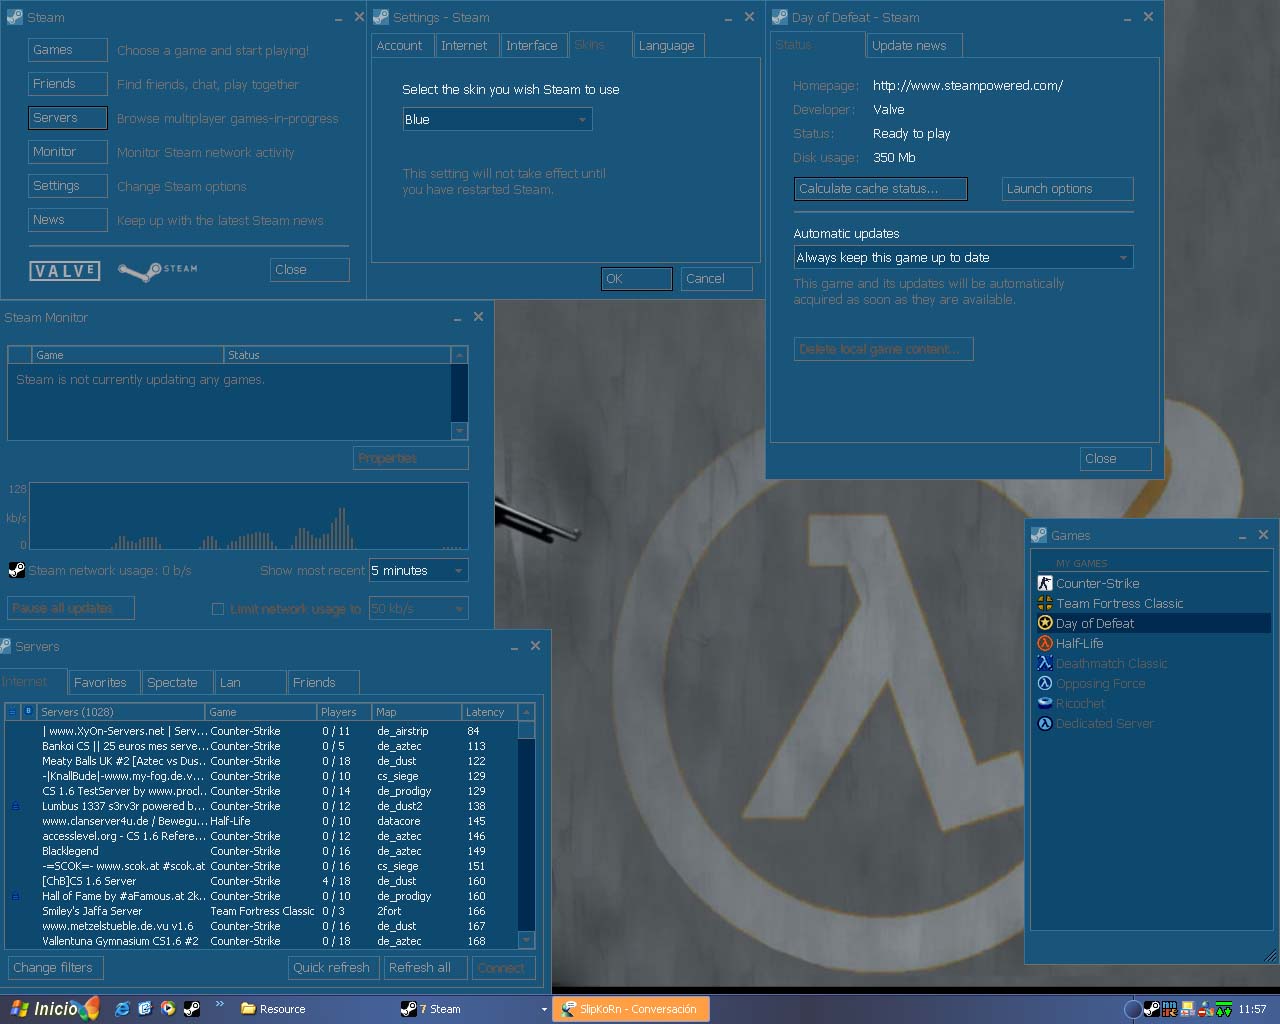The image size is (1280, 1024).
Task: Click the Windows Media Player quick launch icon
Action: click(x=168, y=1009)
